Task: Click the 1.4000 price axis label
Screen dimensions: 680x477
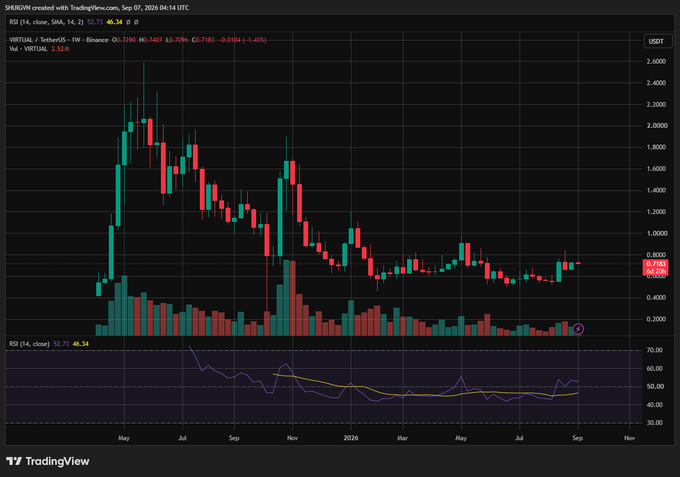Action: click(x=656, y=190)
